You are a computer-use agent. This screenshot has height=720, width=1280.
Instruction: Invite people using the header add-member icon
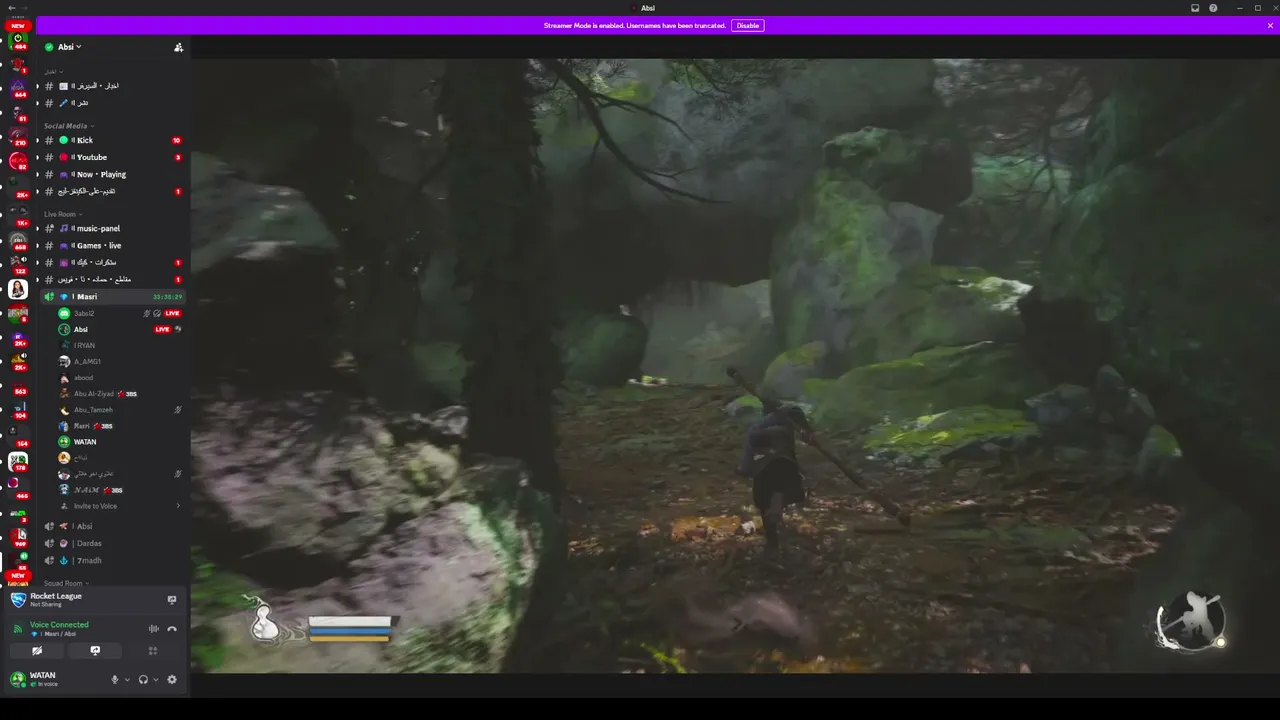click(x=178, y=47)
